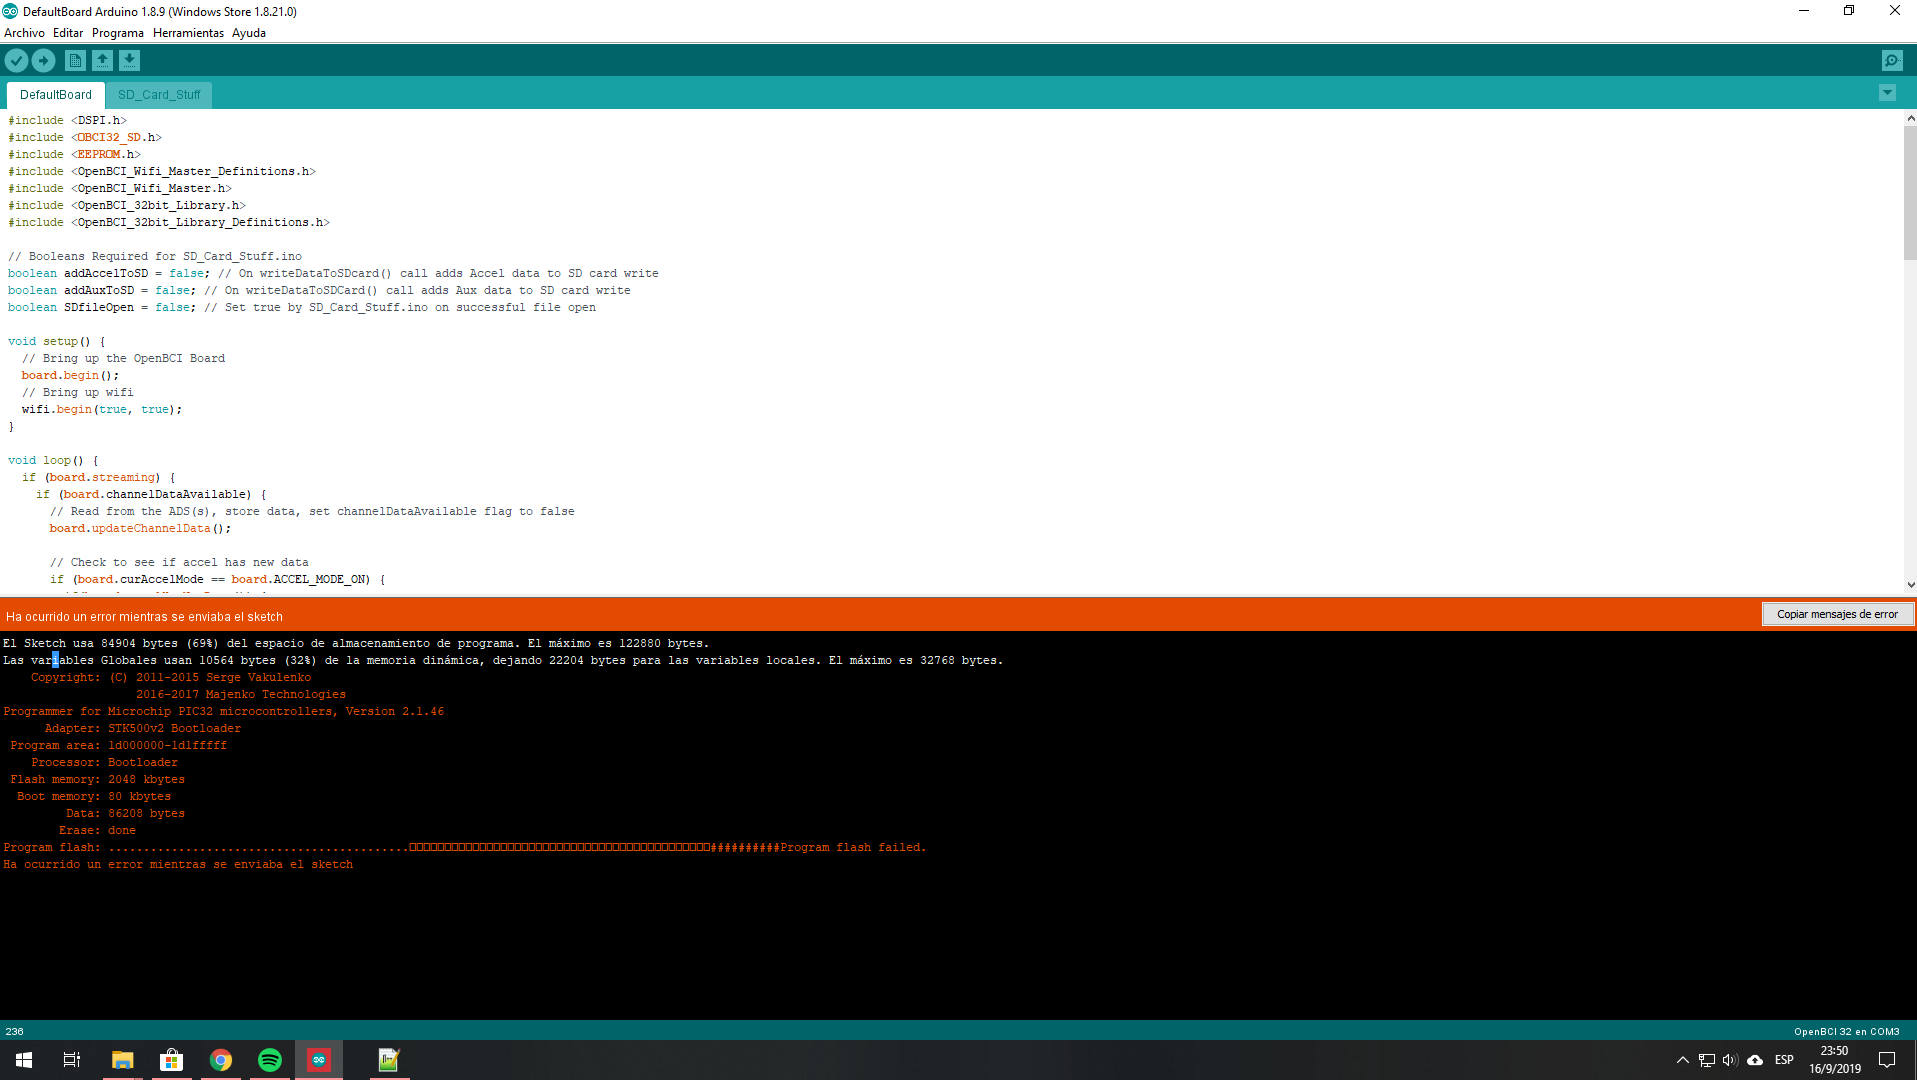Click 'Program flash failed.' in the console
Image resolution: width=1917 pixels, height=1080 pixels.
pos(853,848)
